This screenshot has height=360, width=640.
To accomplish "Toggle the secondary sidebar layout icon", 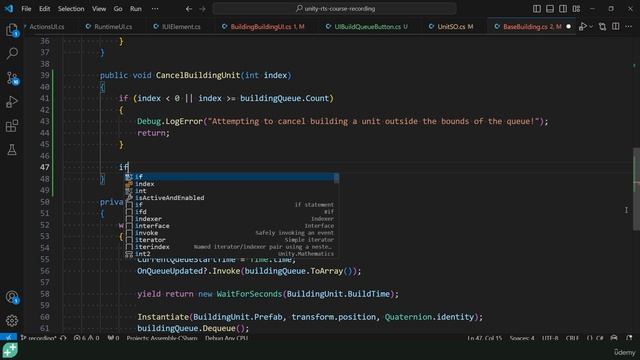I will (563, 9).
